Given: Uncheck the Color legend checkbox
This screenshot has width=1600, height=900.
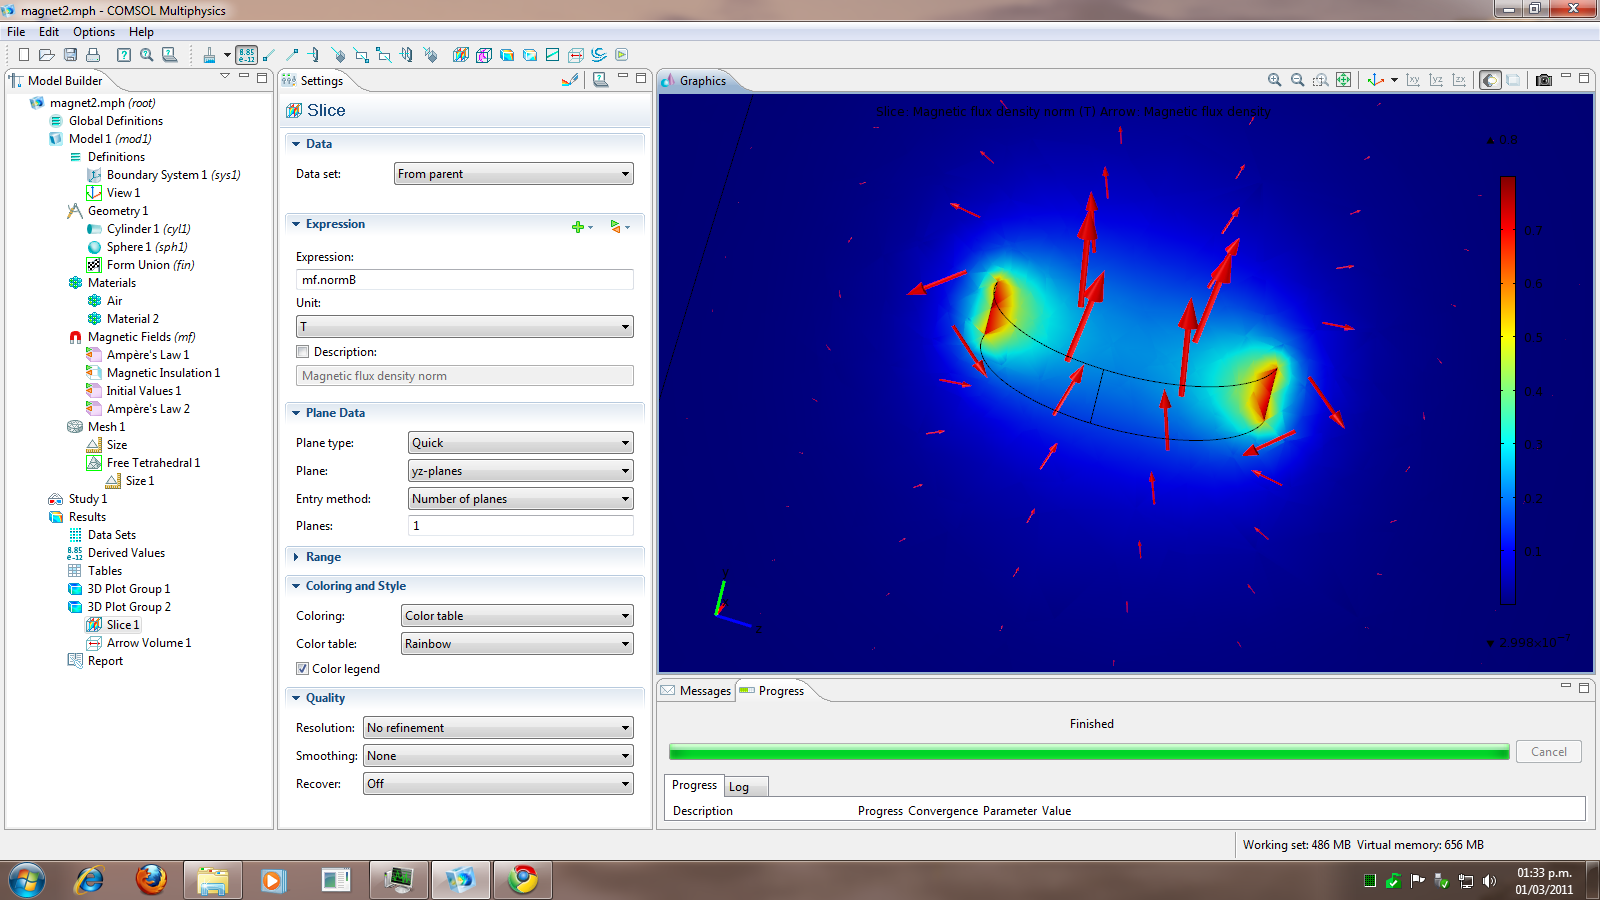Looking at the screenshot, I should coord(303,669).
